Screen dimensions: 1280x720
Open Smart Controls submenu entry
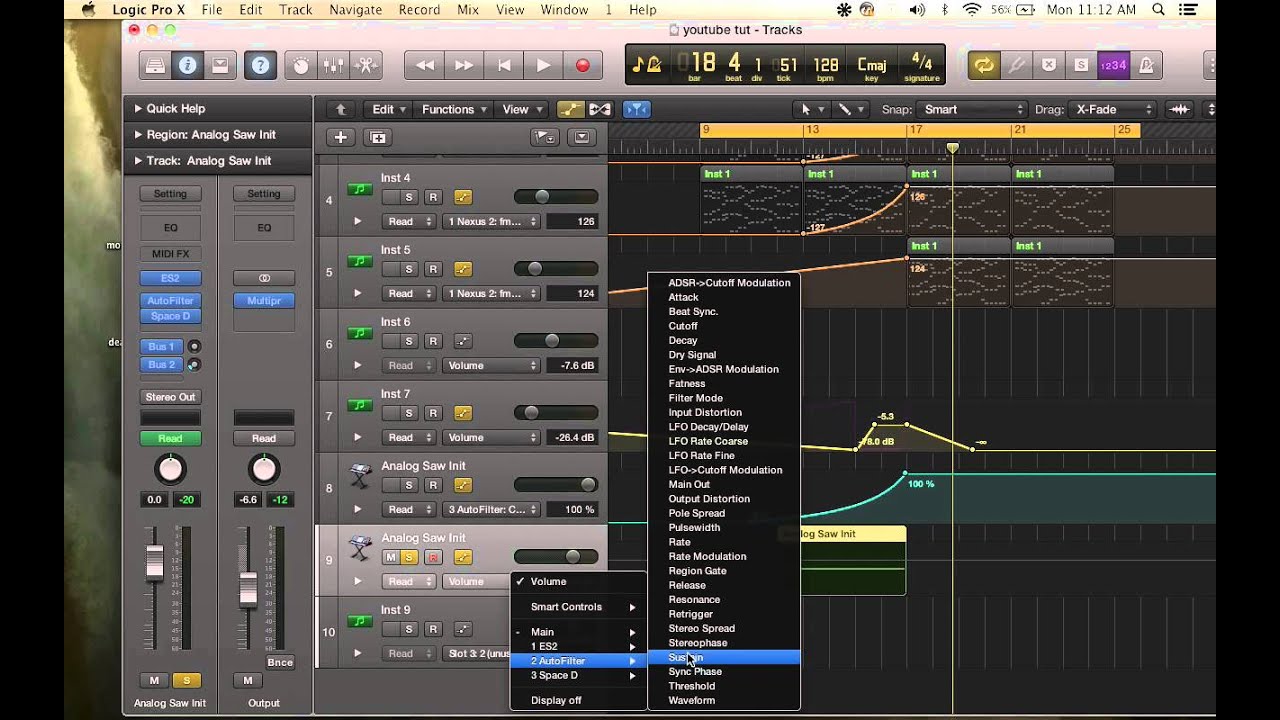tap(578, 607)
